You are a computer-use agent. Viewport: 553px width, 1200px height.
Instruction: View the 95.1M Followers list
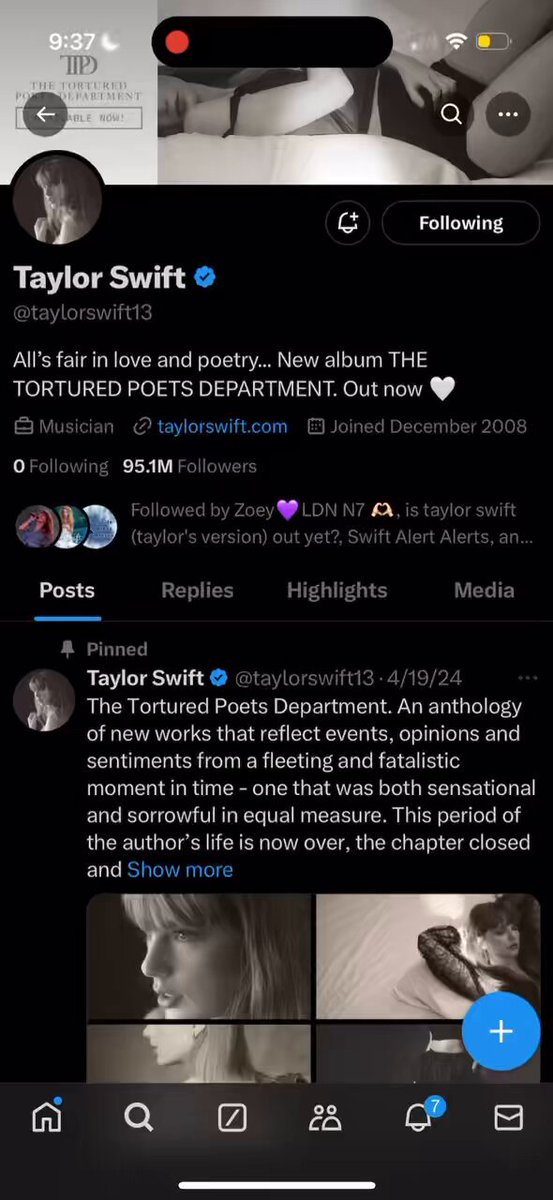(x=189, y=466)
